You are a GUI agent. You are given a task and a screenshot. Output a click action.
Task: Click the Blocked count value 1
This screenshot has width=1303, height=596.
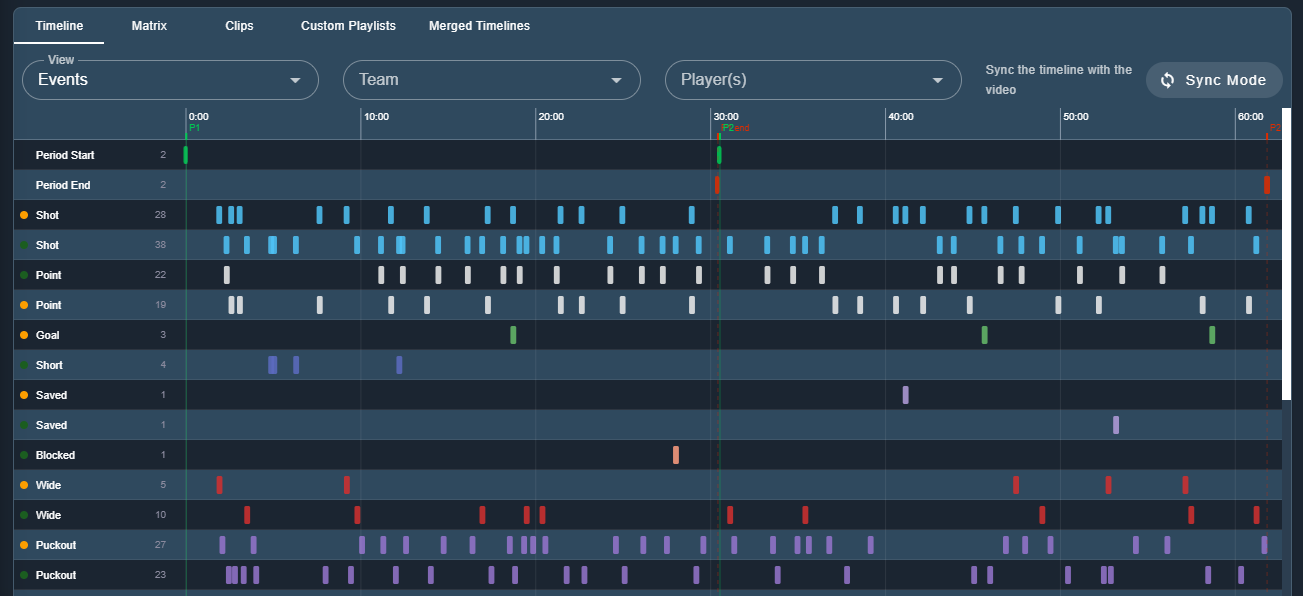tap(163, 455)
